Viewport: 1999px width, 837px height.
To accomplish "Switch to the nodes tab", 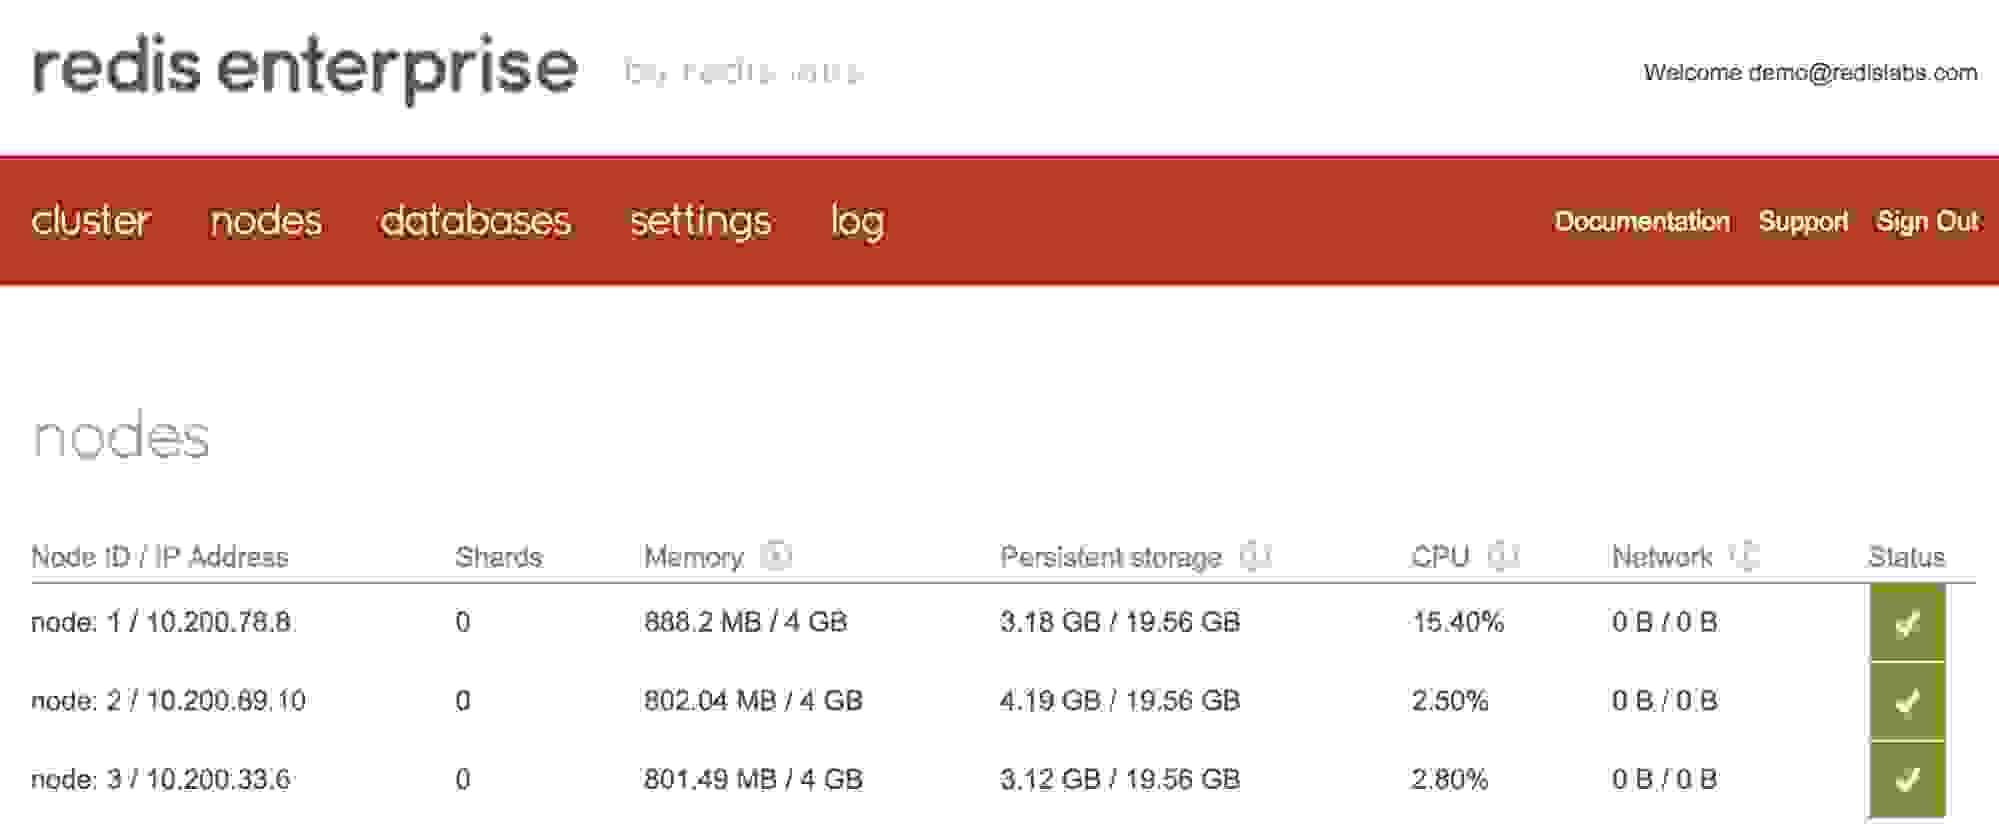I will click(x=266, y=220).
